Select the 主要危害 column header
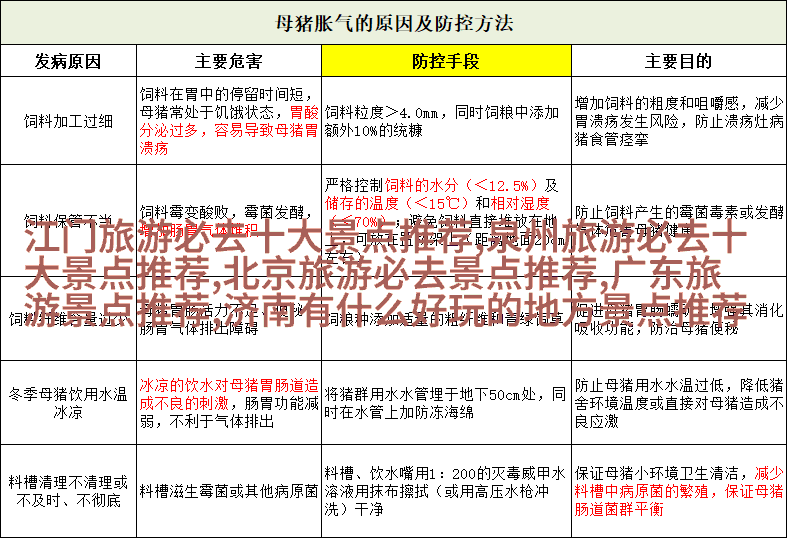The width and height of the screenshot is (787, 538). (x=229, y=61)
